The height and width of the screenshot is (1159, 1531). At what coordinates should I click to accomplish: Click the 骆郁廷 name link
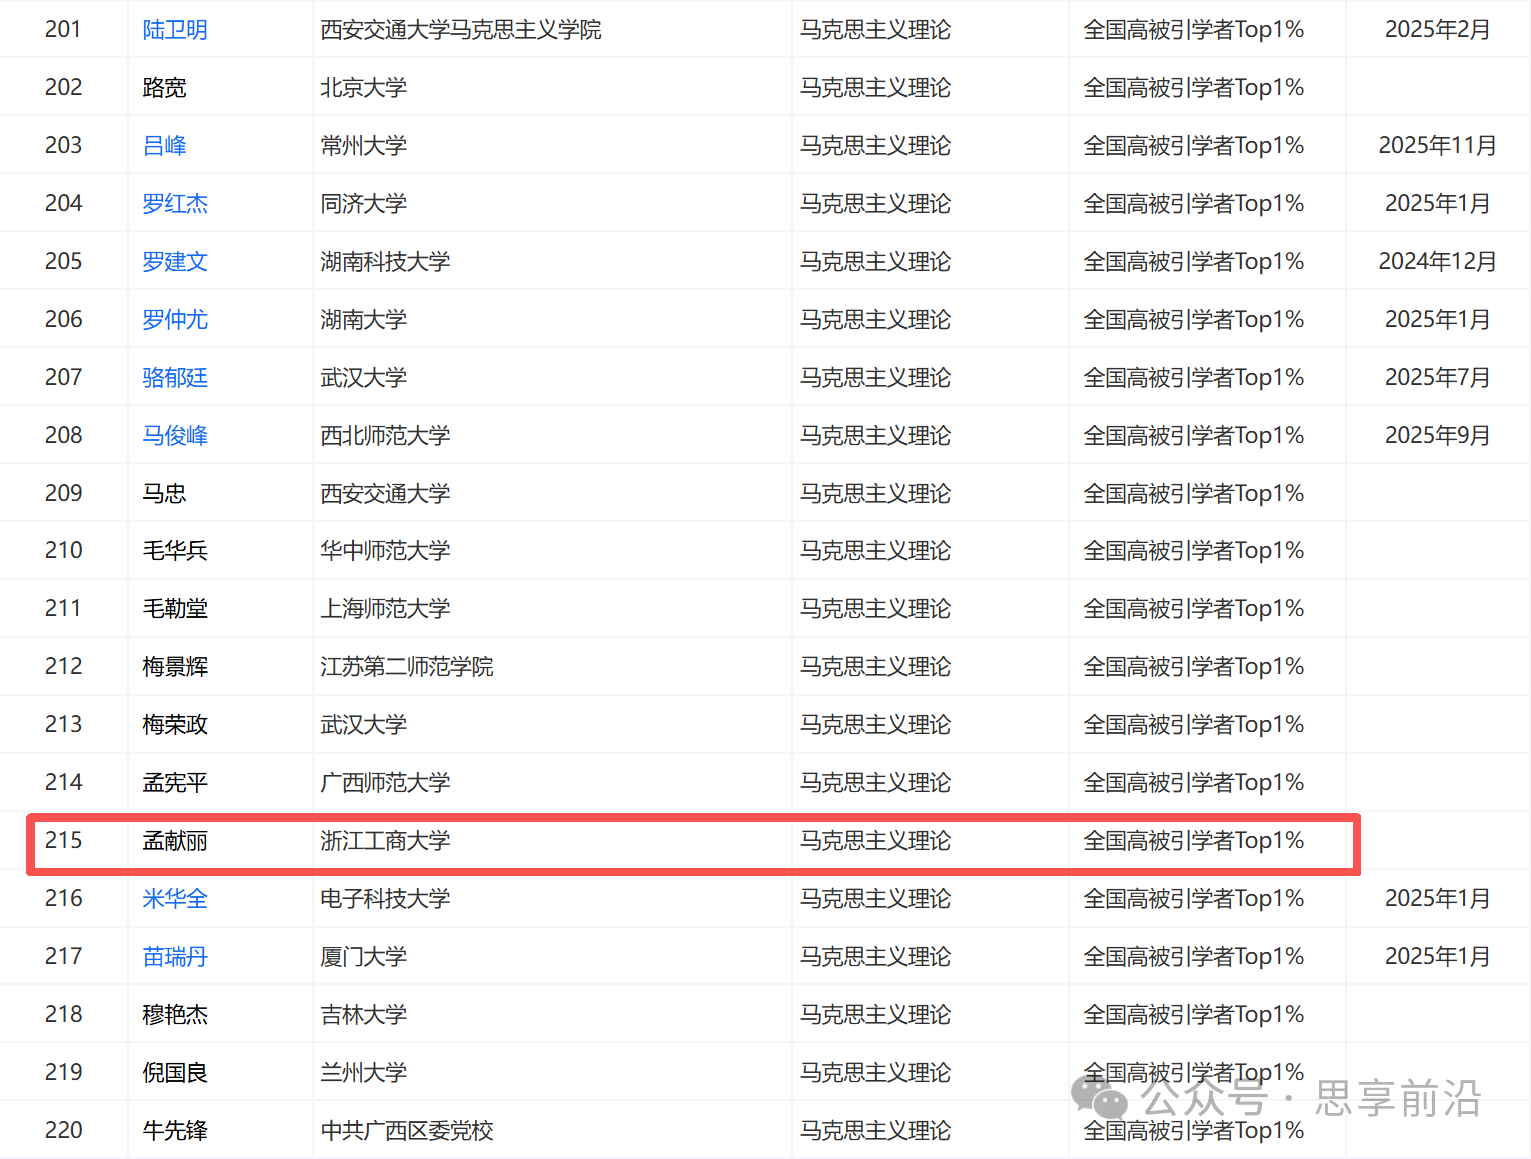click(175, 378)
